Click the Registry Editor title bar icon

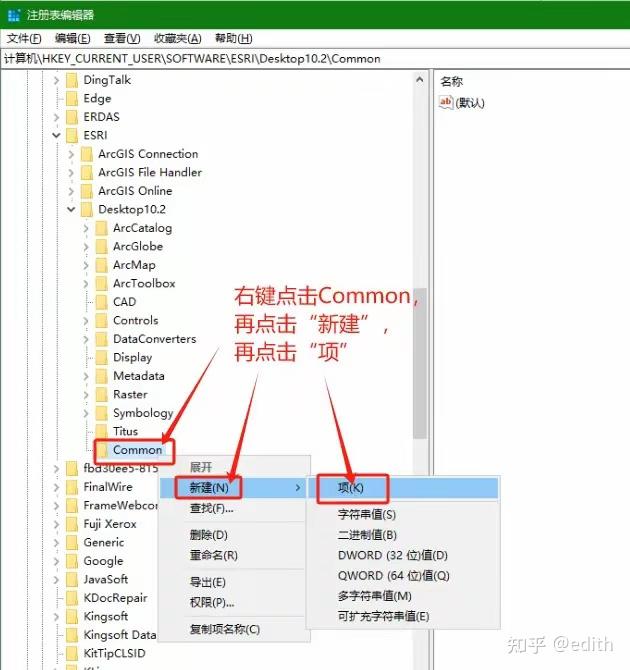pyautogui.click(x=14, y=15)
